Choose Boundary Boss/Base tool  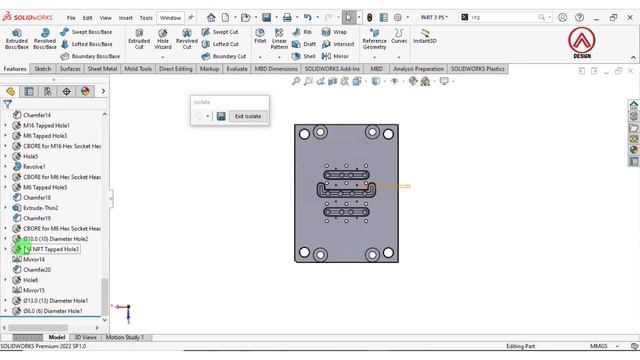(90, 56)
